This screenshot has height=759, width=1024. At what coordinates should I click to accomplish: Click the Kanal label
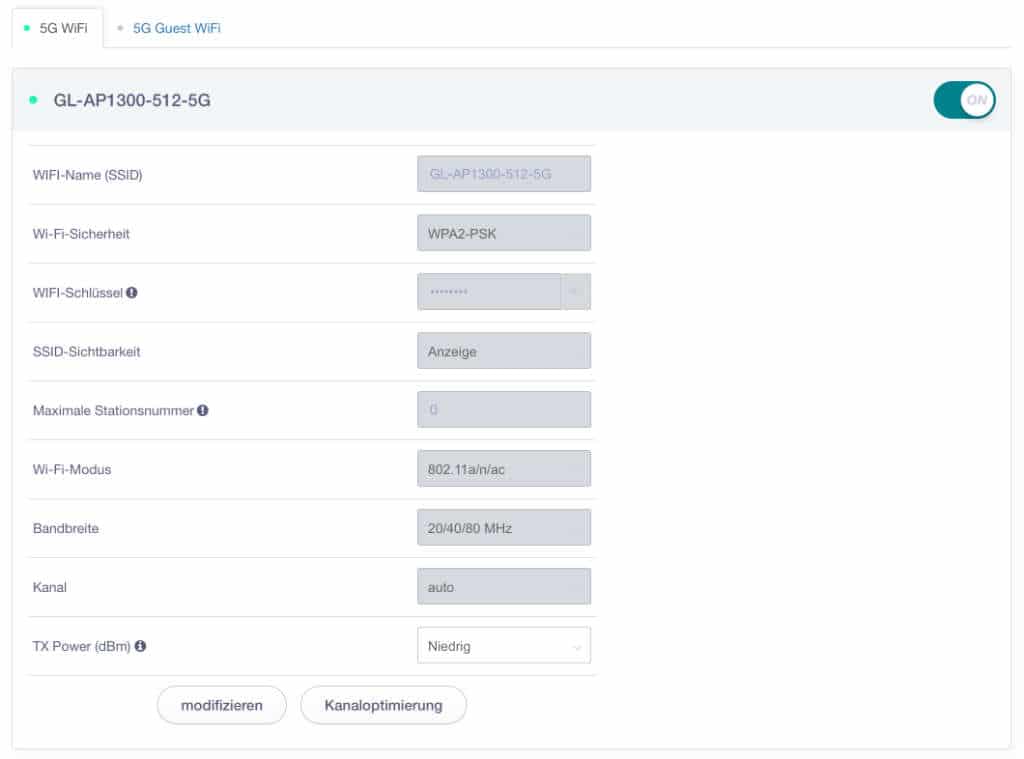50,587
